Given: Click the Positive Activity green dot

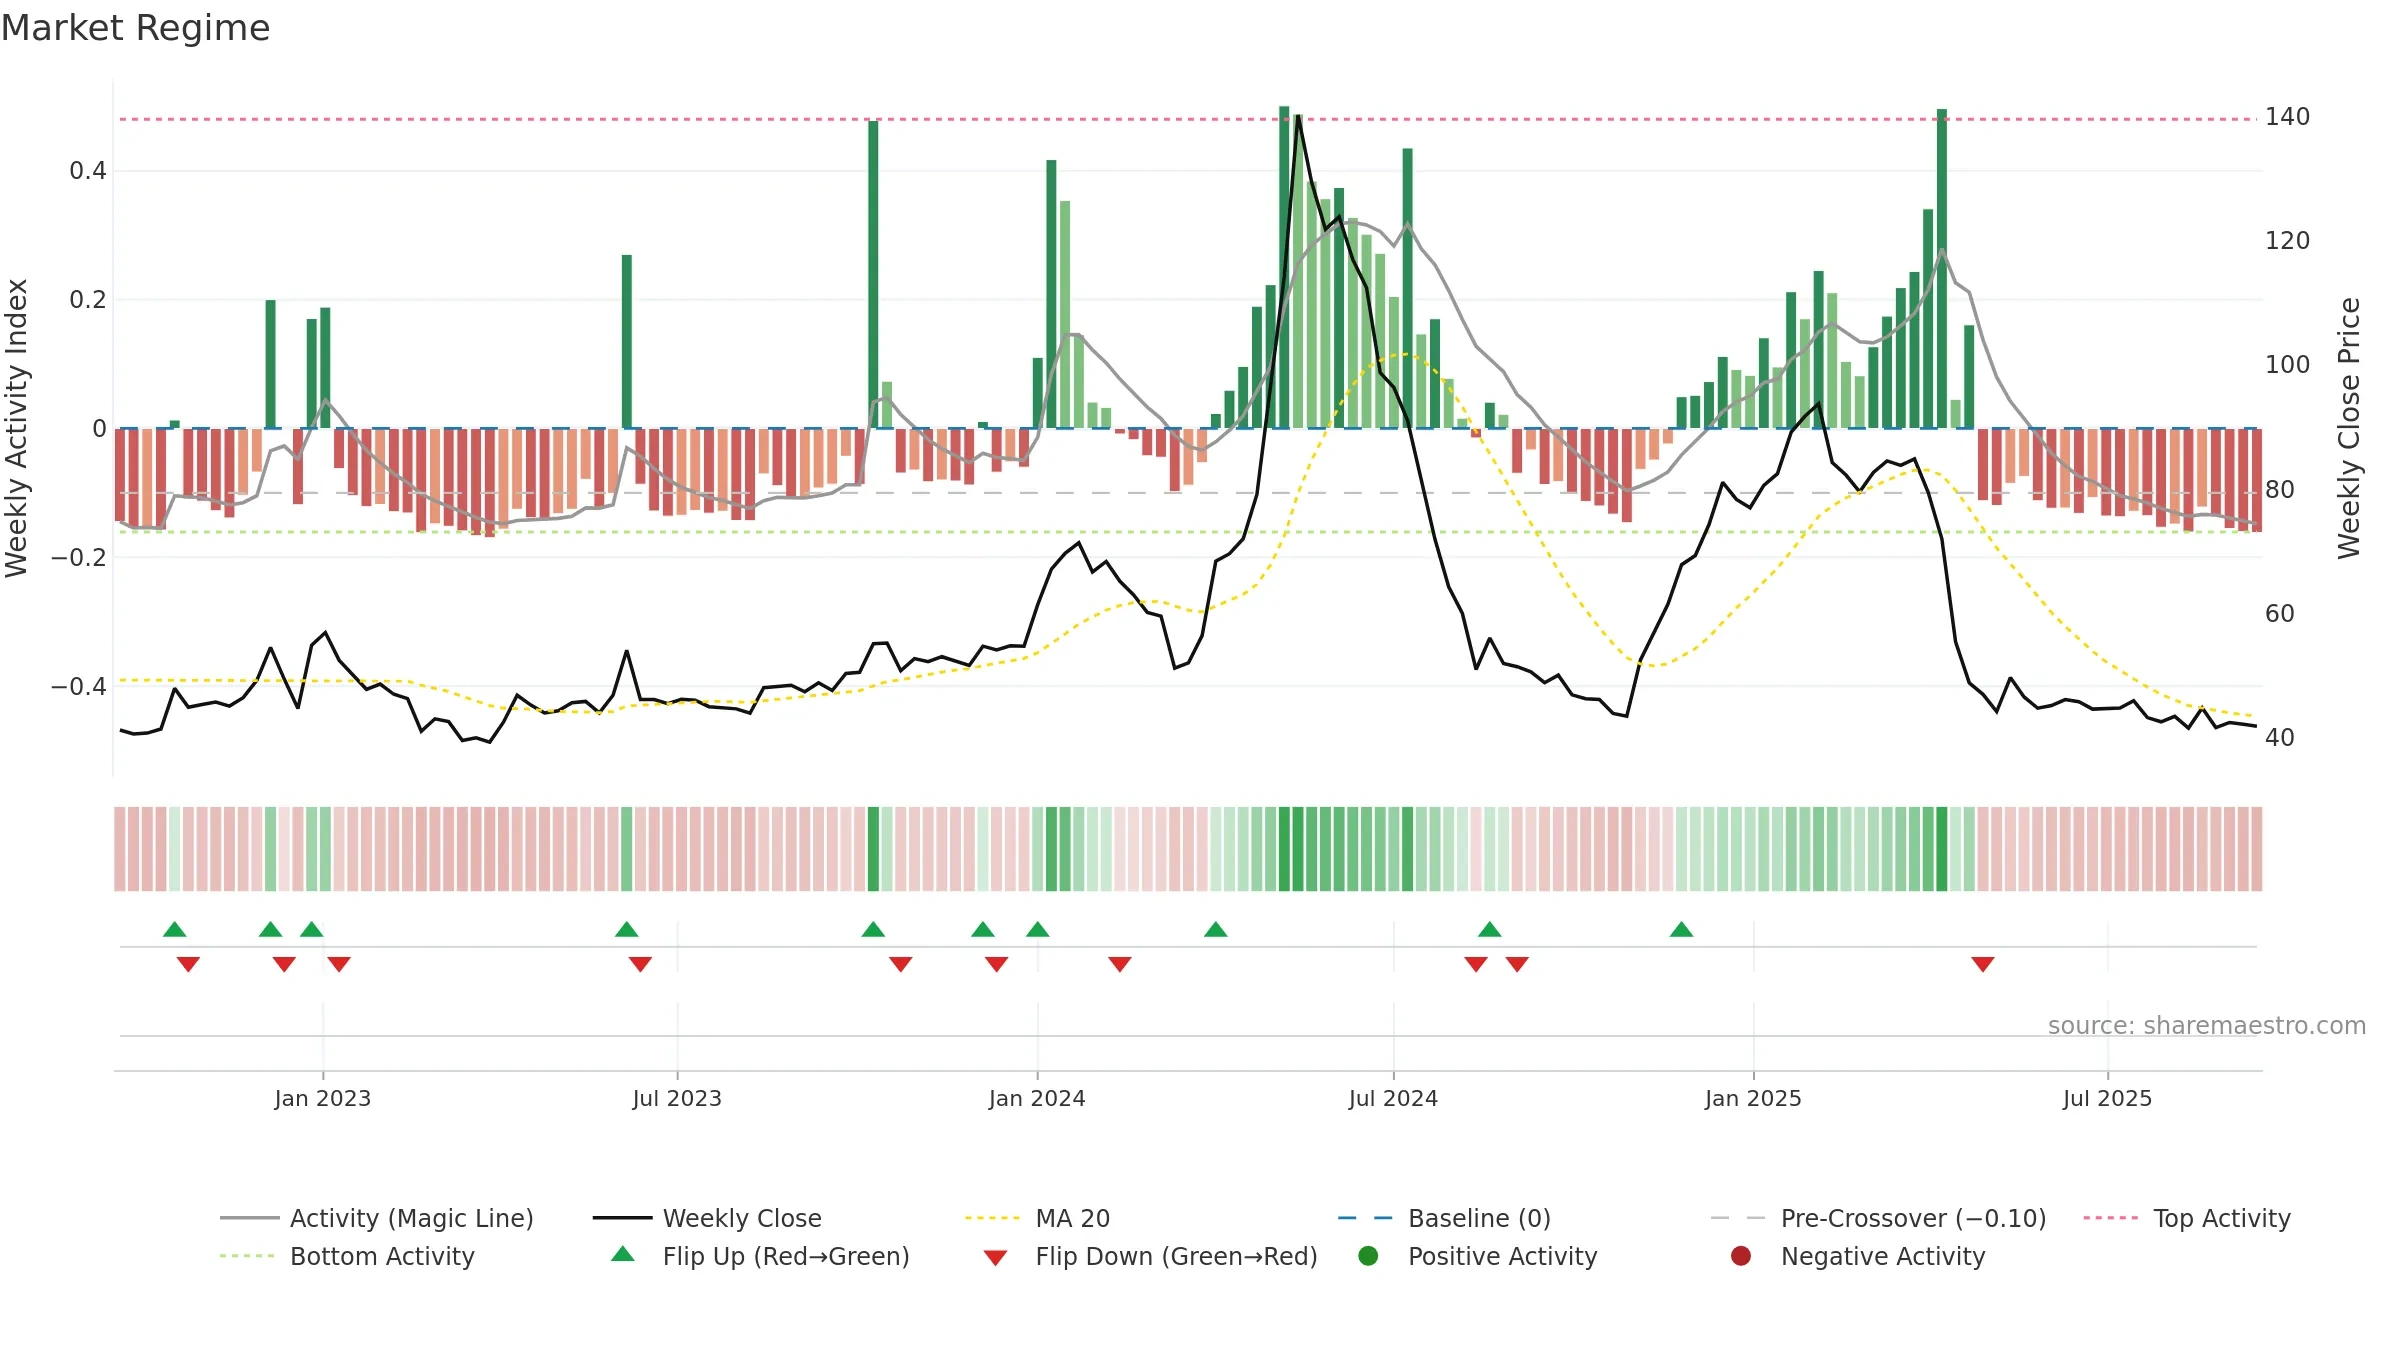Looking at the screenshot, I should click(x=1368, y=1256).
